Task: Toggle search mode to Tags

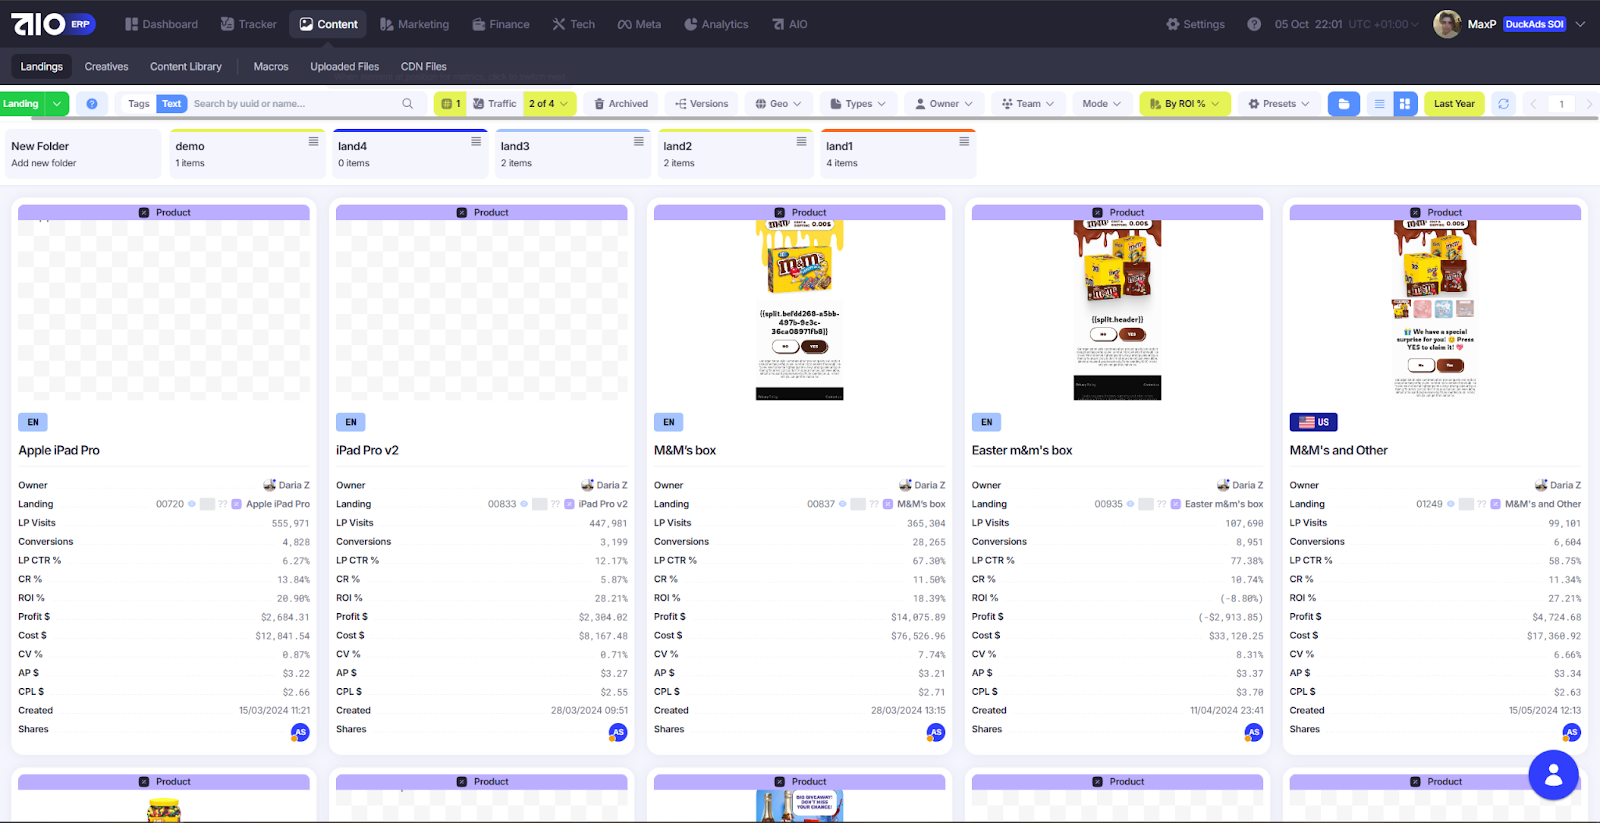Action: click(139, 104)
